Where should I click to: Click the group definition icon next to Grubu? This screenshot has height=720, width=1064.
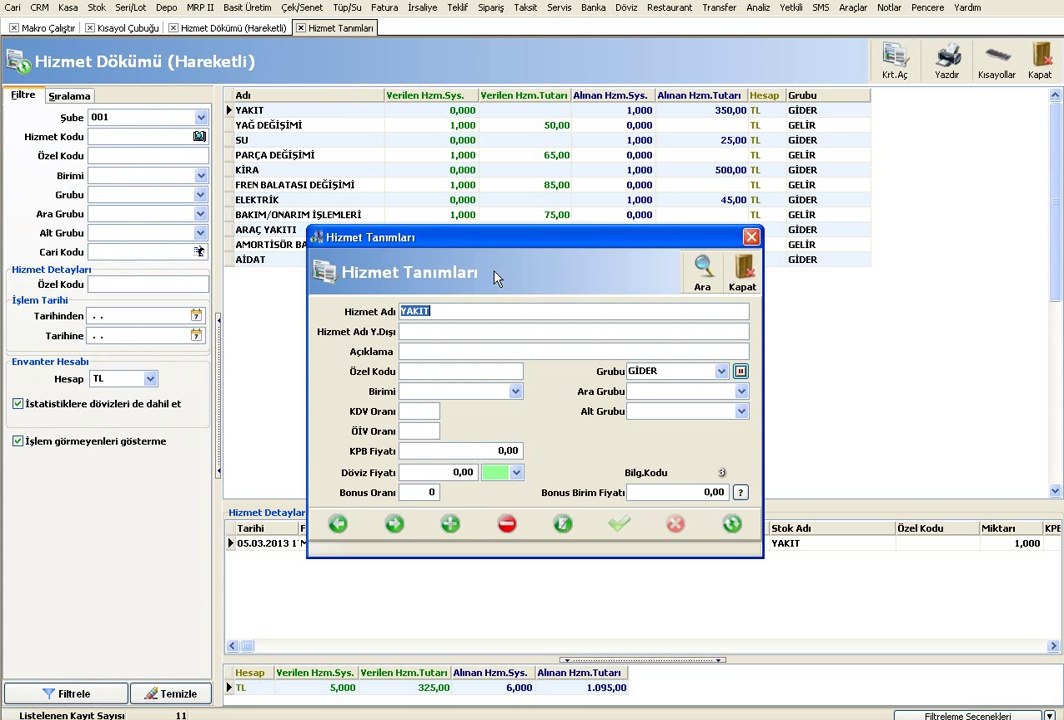[741, 371]
